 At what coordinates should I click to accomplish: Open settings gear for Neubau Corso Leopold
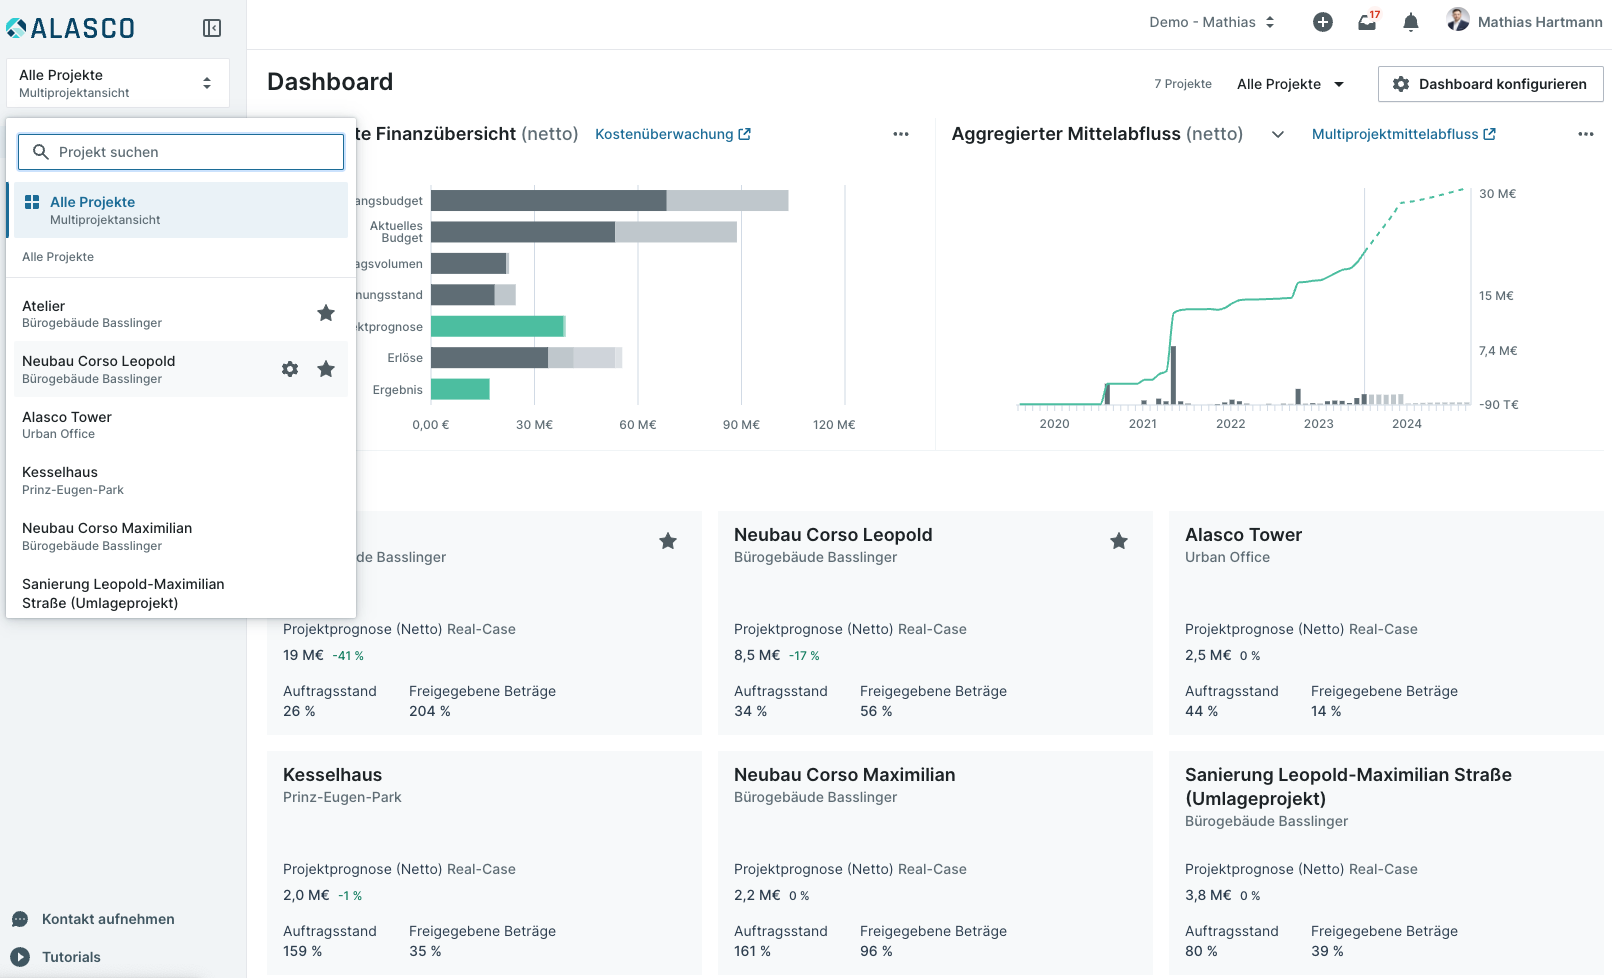(290, 369)
